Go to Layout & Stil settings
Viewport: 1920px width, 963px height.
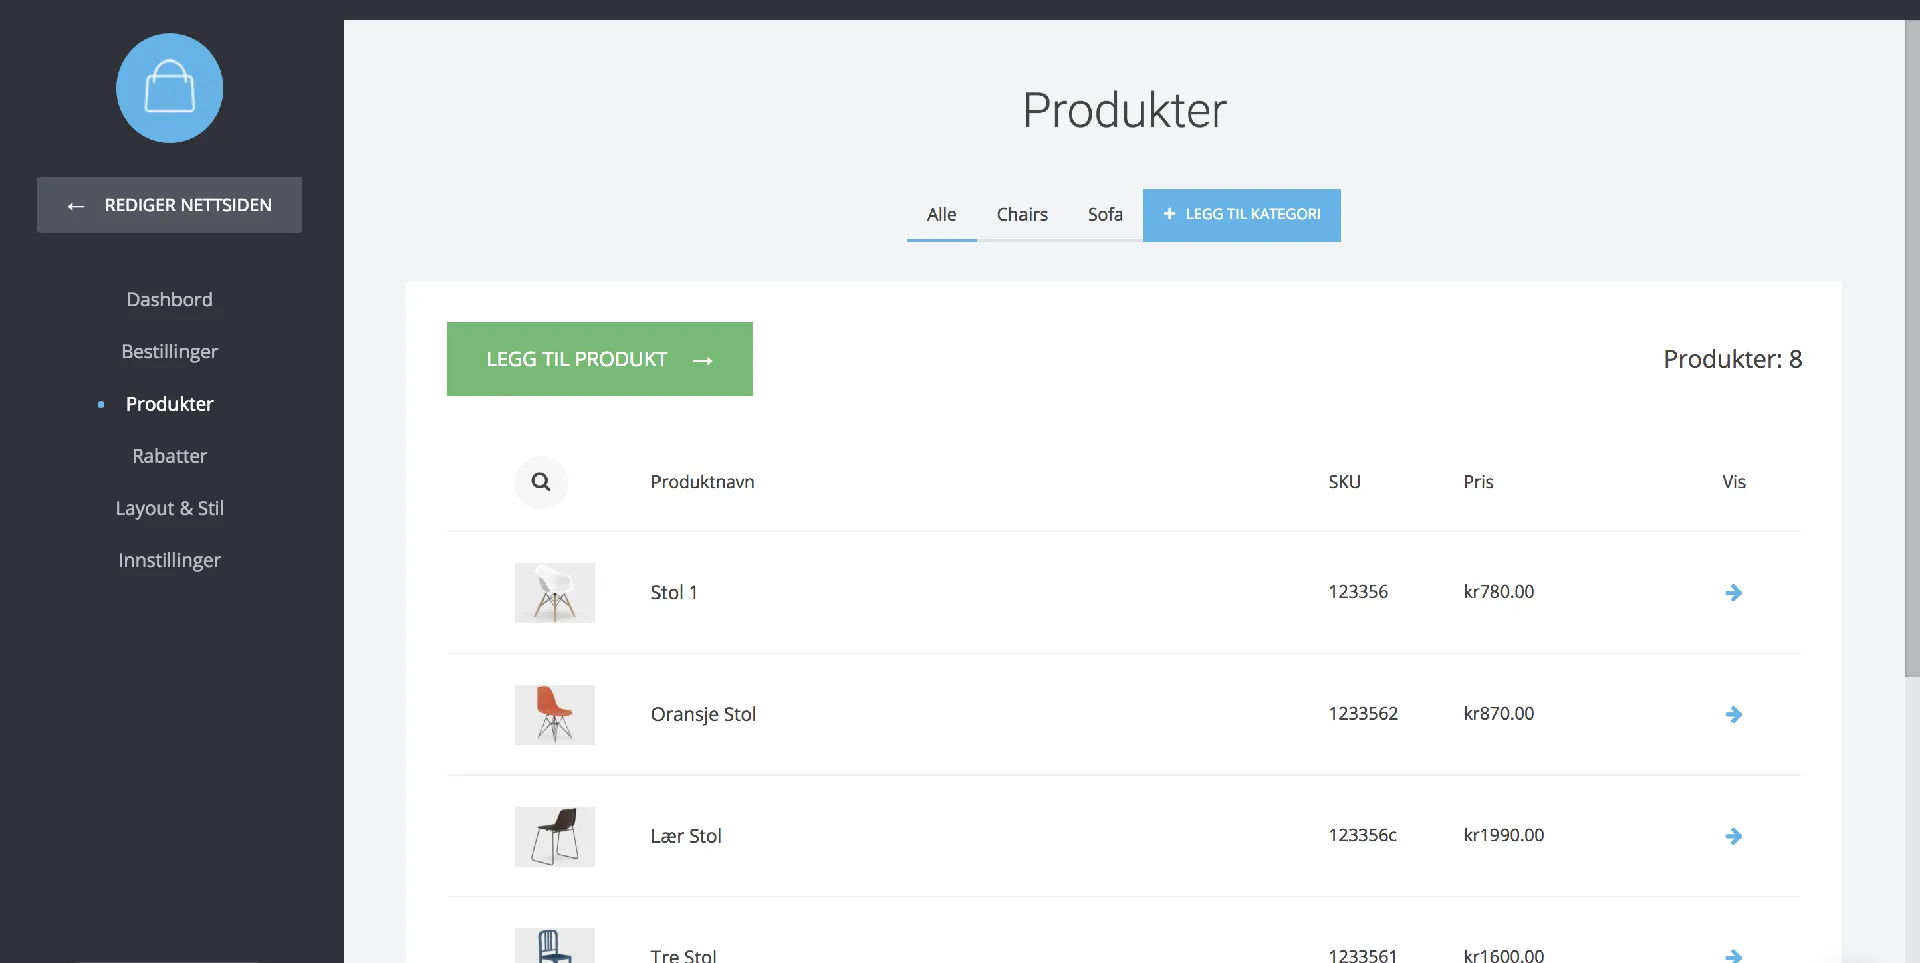point(169,508)
